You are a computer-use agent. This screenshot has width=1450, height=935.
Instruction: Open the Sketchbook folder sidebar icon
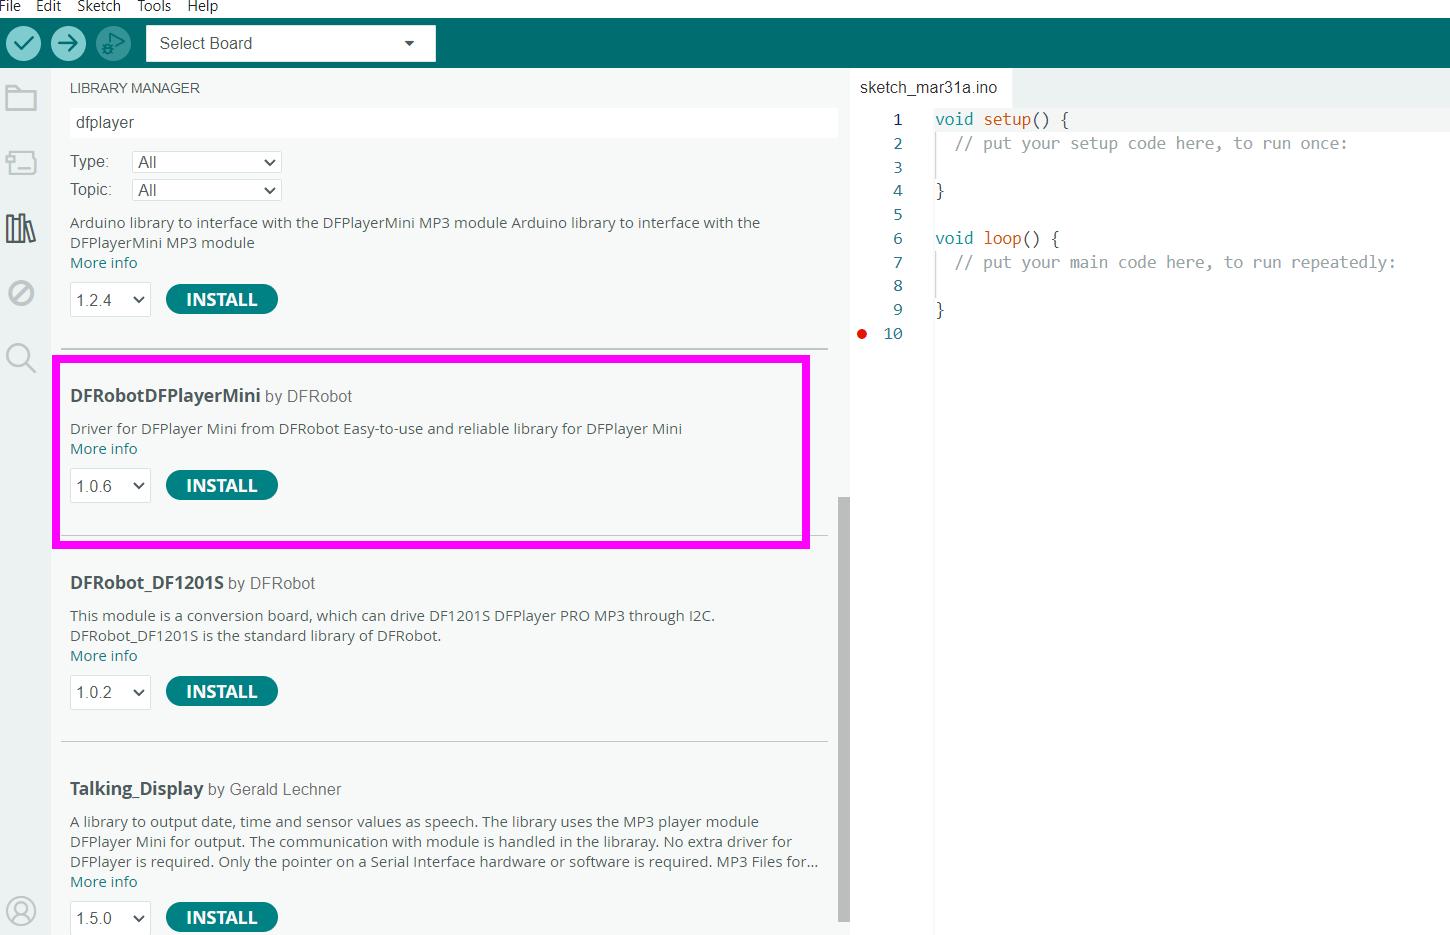tap(21, 98)
